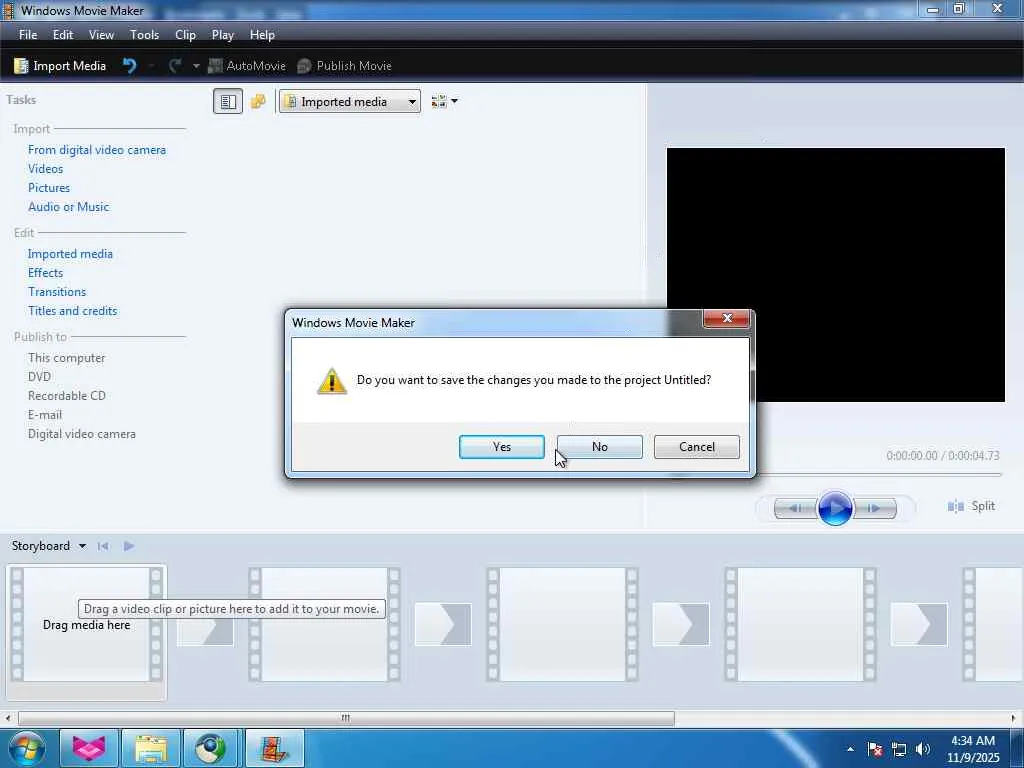
Task: Click the Videos import link
Action: 46,168
